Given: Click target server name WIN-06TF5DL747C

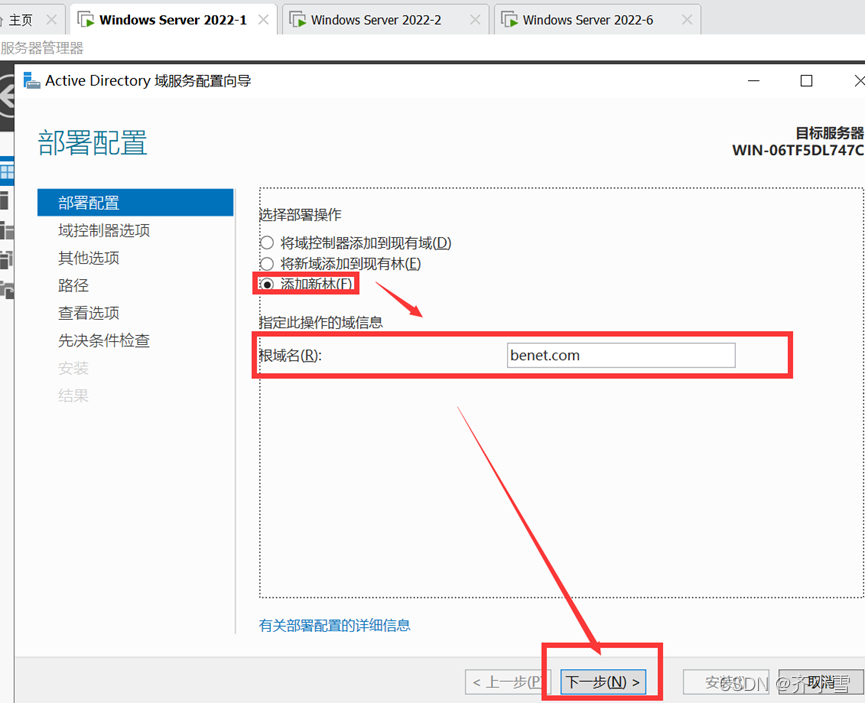Looking at the screenshot, I should (798, 150).
